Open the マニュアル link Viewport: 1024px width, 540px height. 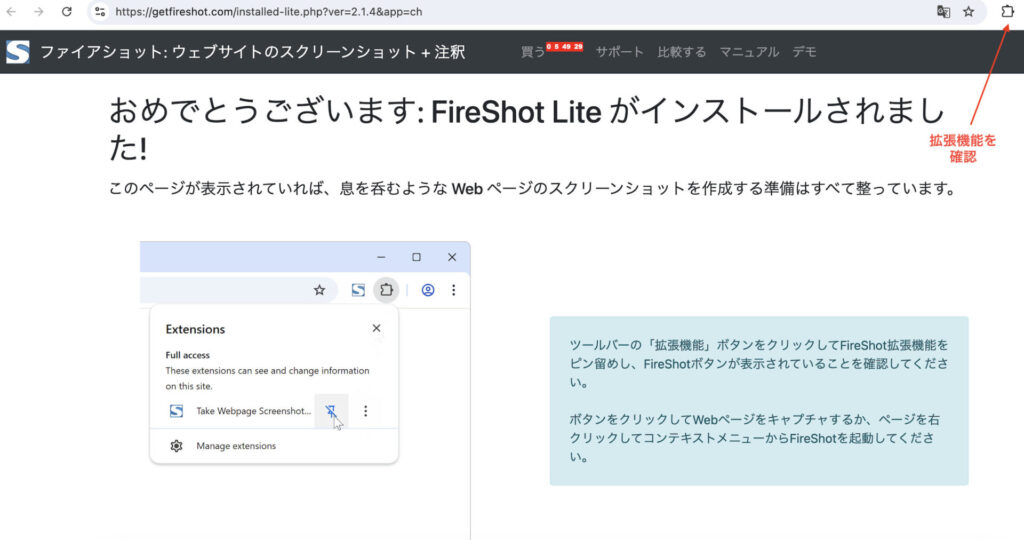[749, 52]
